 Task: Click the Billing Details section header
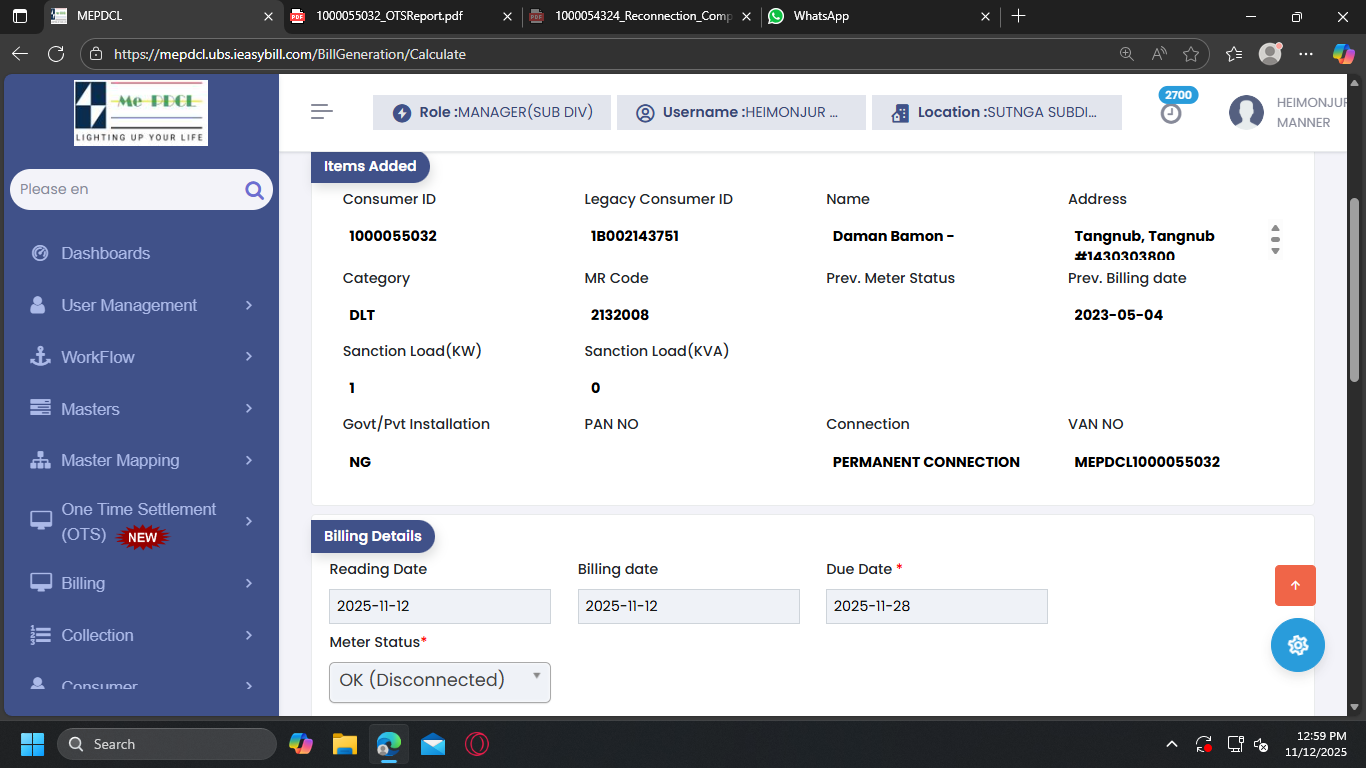pos(373,536)
